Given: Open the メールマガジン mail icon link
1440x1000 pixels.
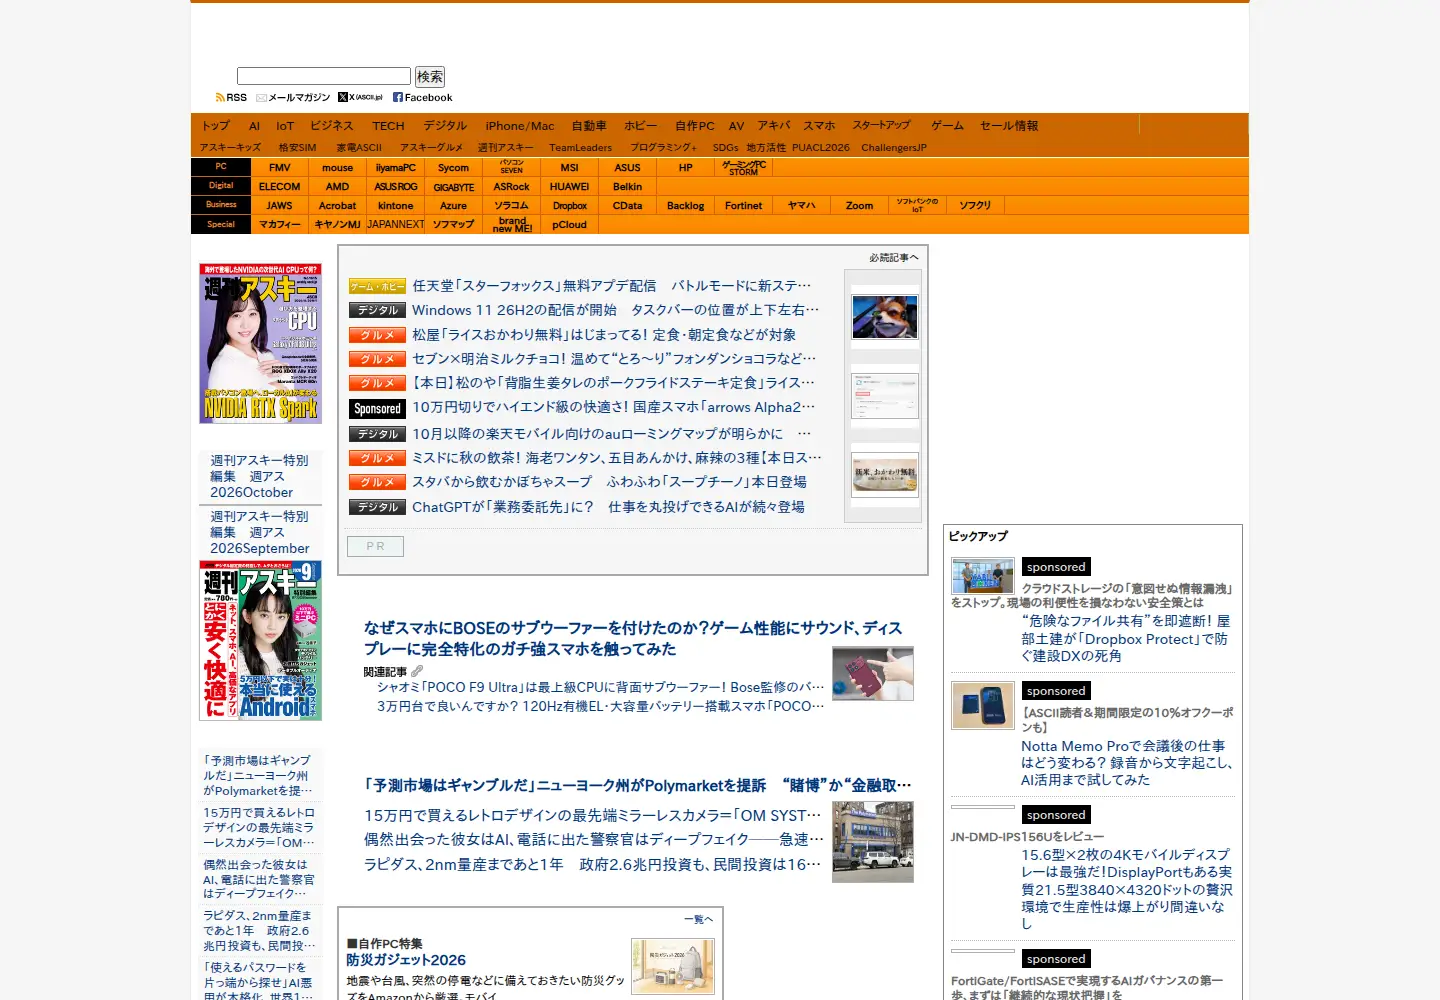Looking at the screenshot, I should [x=293, y=98].
